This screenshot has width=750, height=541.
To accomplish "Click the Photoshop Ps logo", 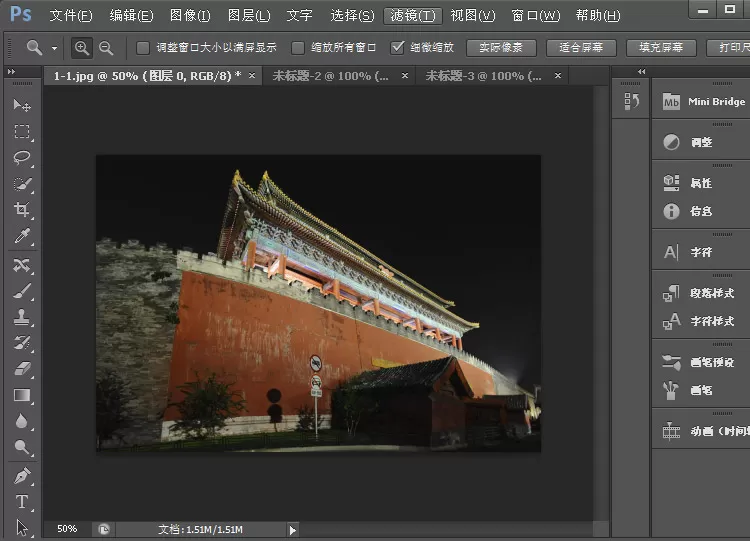I will [x=21, y=14].
